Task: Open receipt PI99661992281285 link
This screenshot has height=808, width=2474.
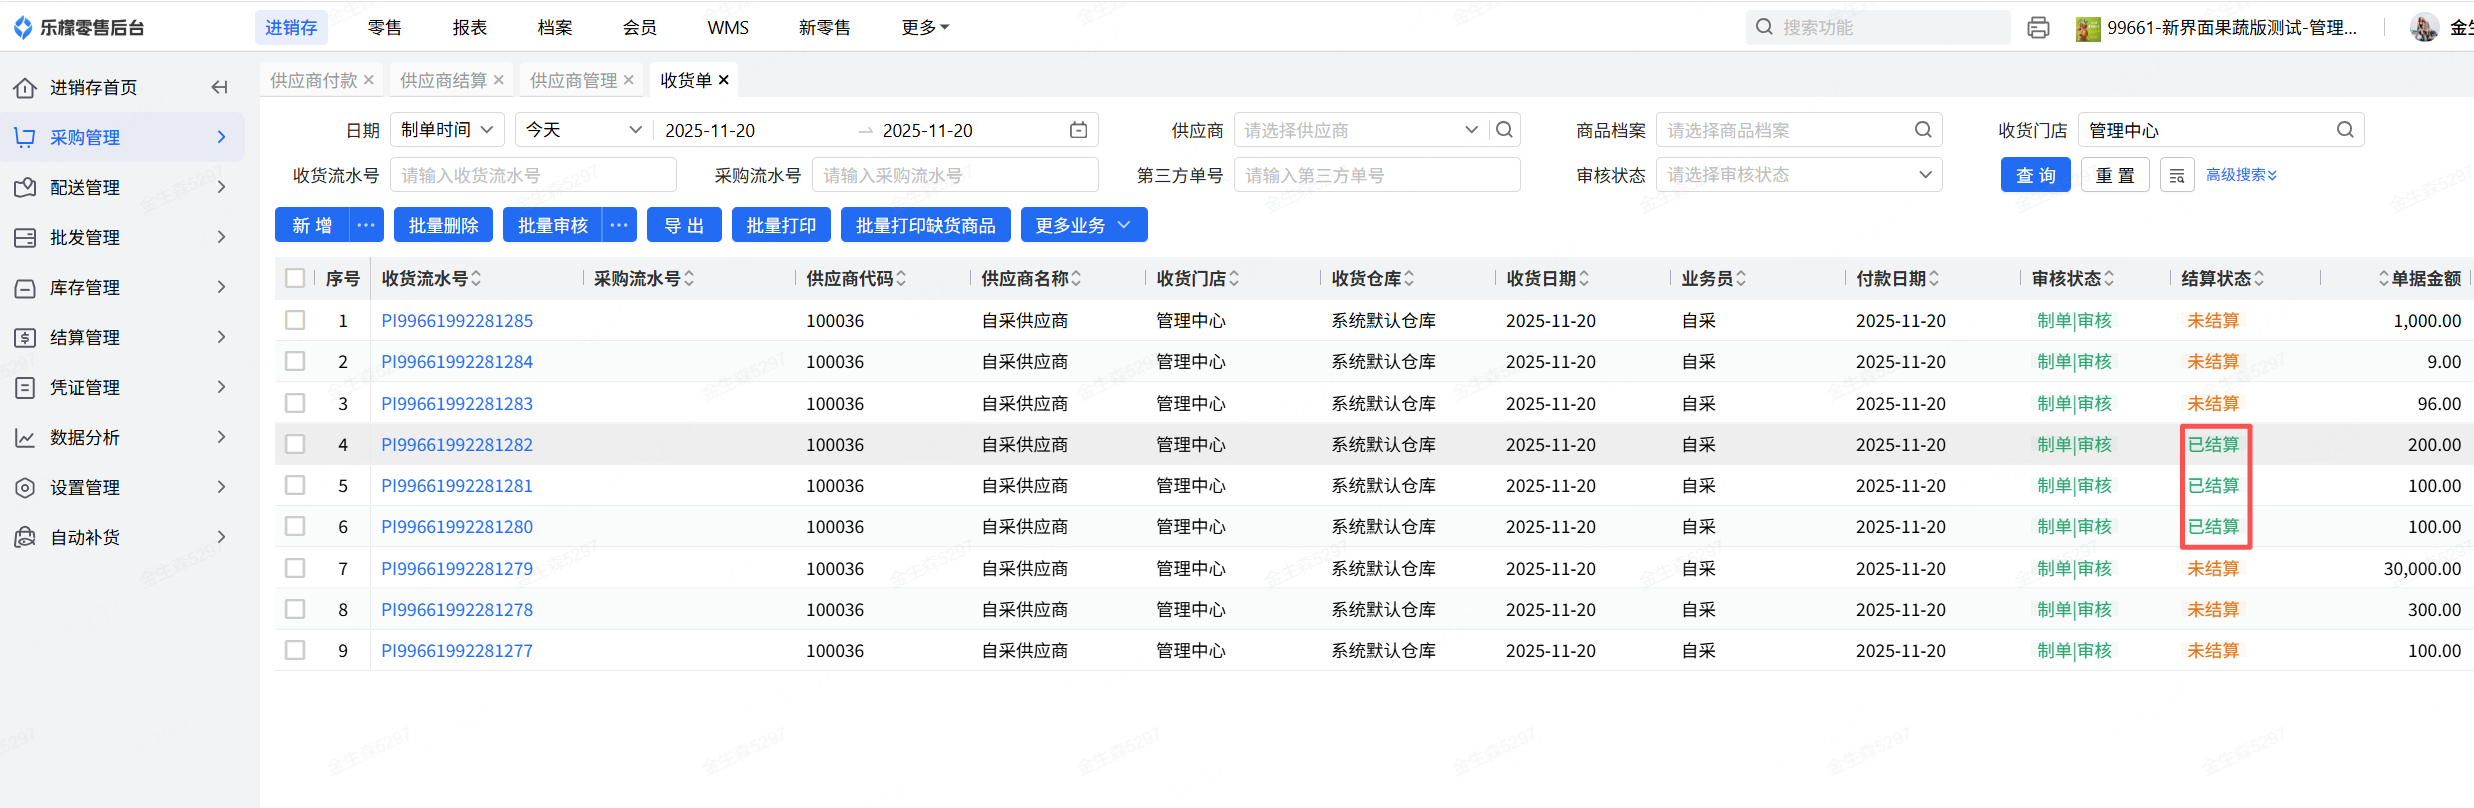Action: pyautogui.click(x=457, y=321)
